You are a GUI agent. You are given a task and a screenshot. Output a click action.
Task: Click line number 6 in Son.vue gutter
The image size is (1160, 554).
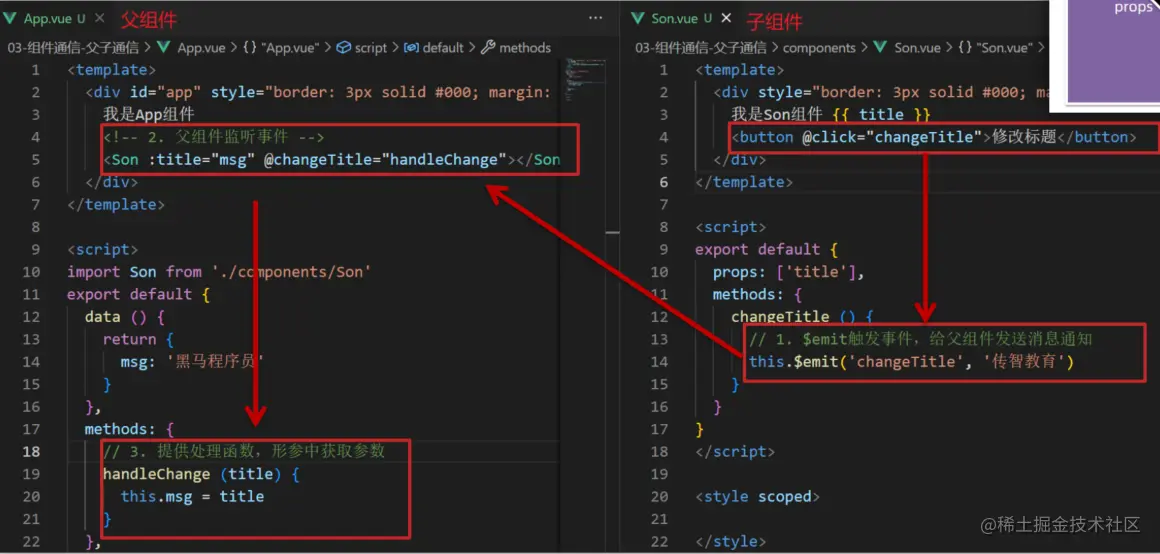pos(664,182)
